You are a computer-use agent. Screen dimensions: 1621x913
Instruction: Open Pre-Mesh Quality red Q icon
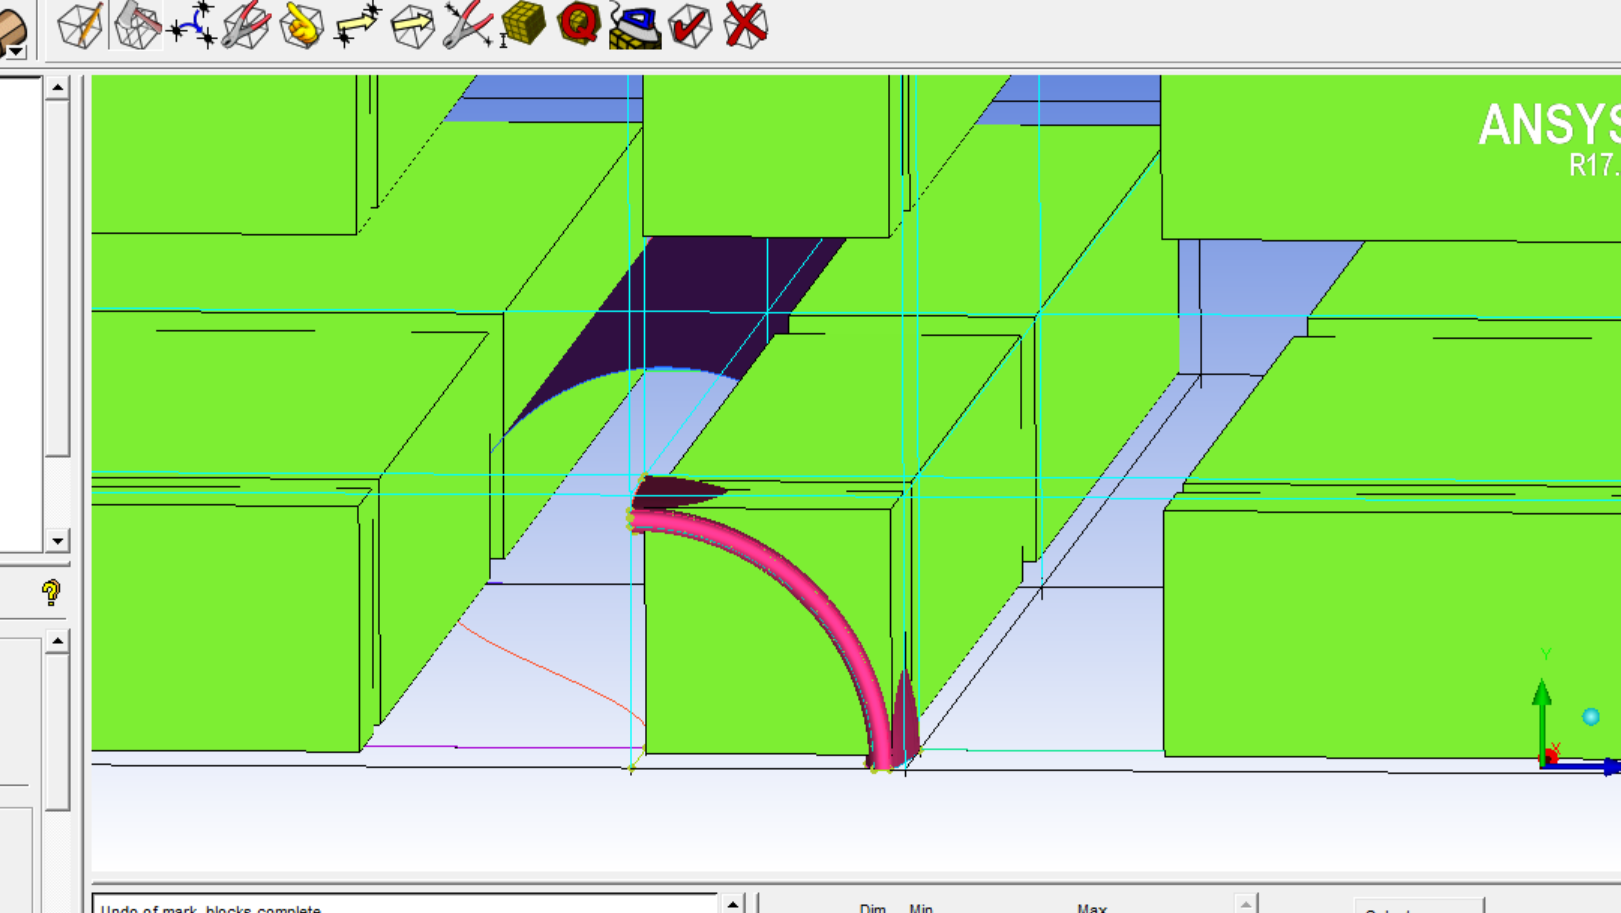578,23
